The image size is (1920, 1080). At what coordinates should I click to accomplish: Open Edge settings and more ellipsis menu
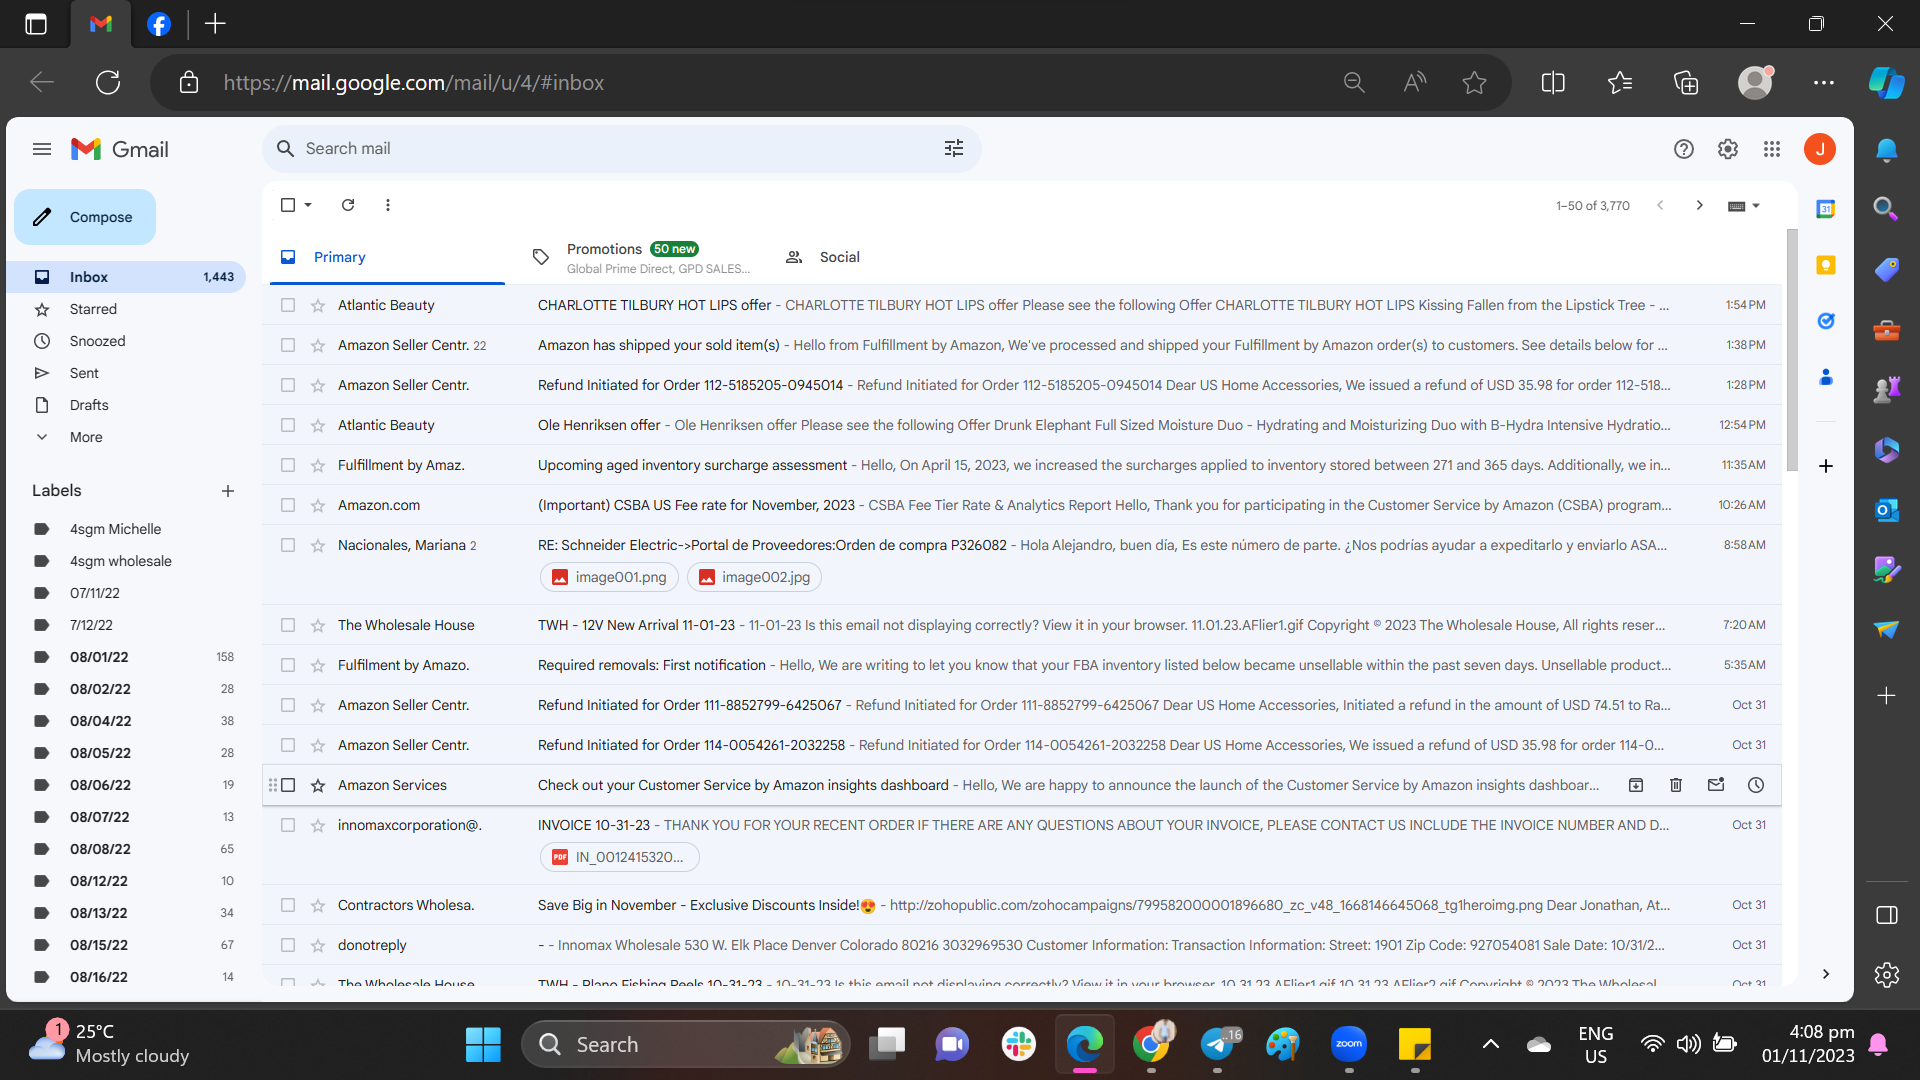pyautogui.click(x=1823, y=83)
